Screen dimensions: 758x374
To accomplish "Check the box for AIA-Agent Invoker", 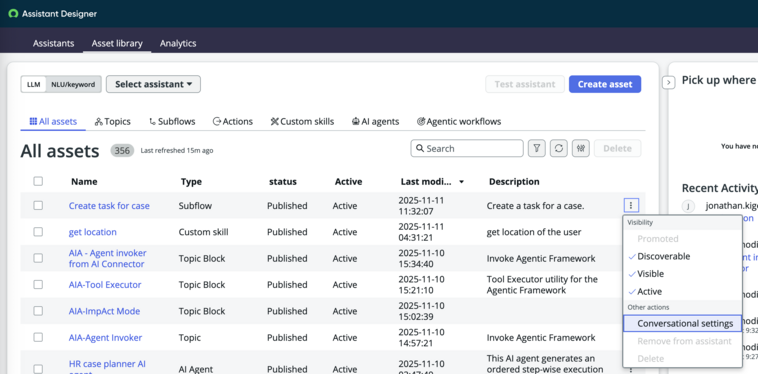I will (38, 337).
